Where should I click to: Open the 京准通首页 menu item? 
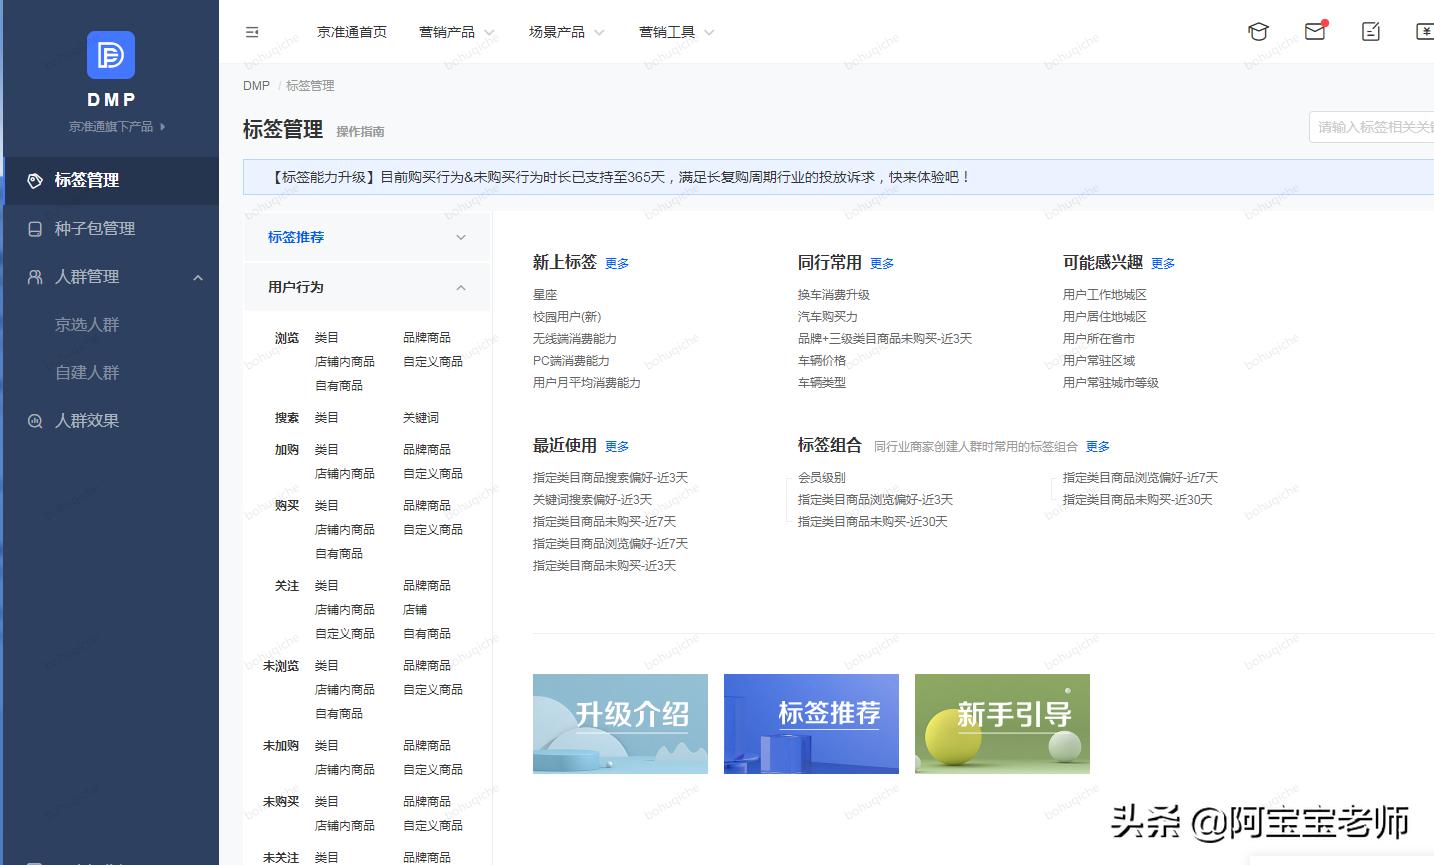point(351,31)
